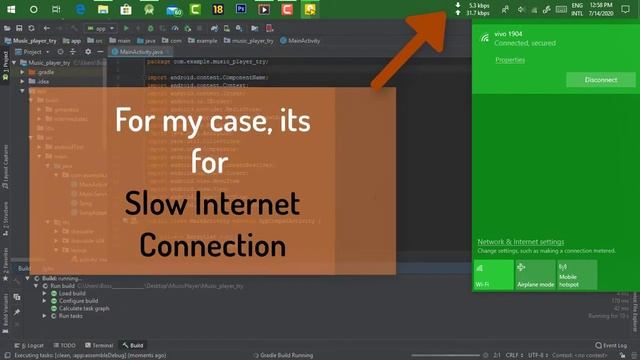Open the TODO tool tab
This screenshot has height=360, width=640.
point(64,345)
